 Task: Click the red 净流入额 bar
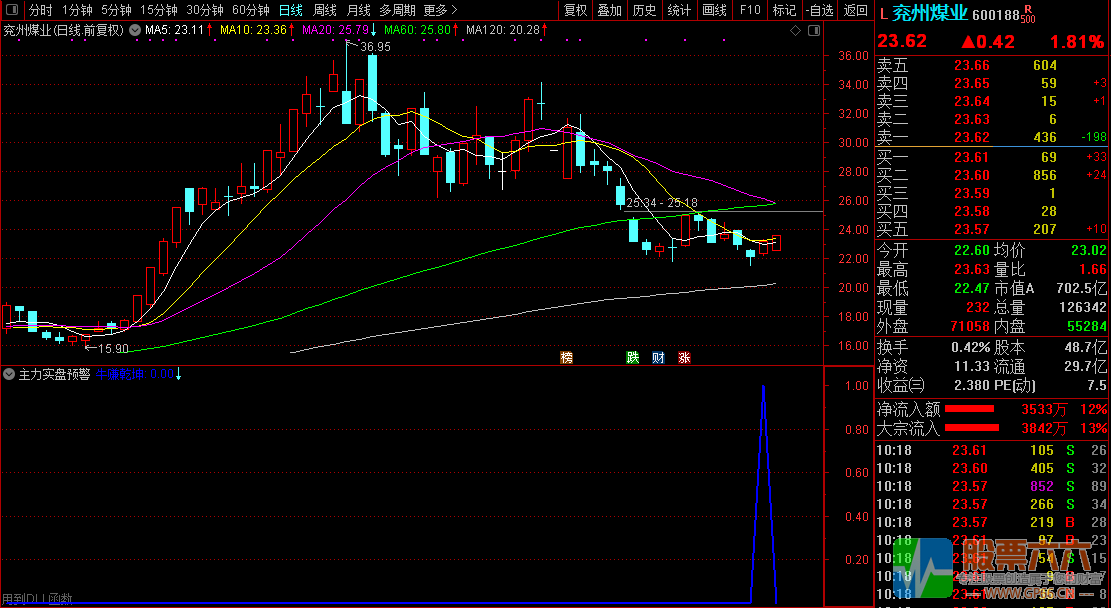click(x=969, y=409)
